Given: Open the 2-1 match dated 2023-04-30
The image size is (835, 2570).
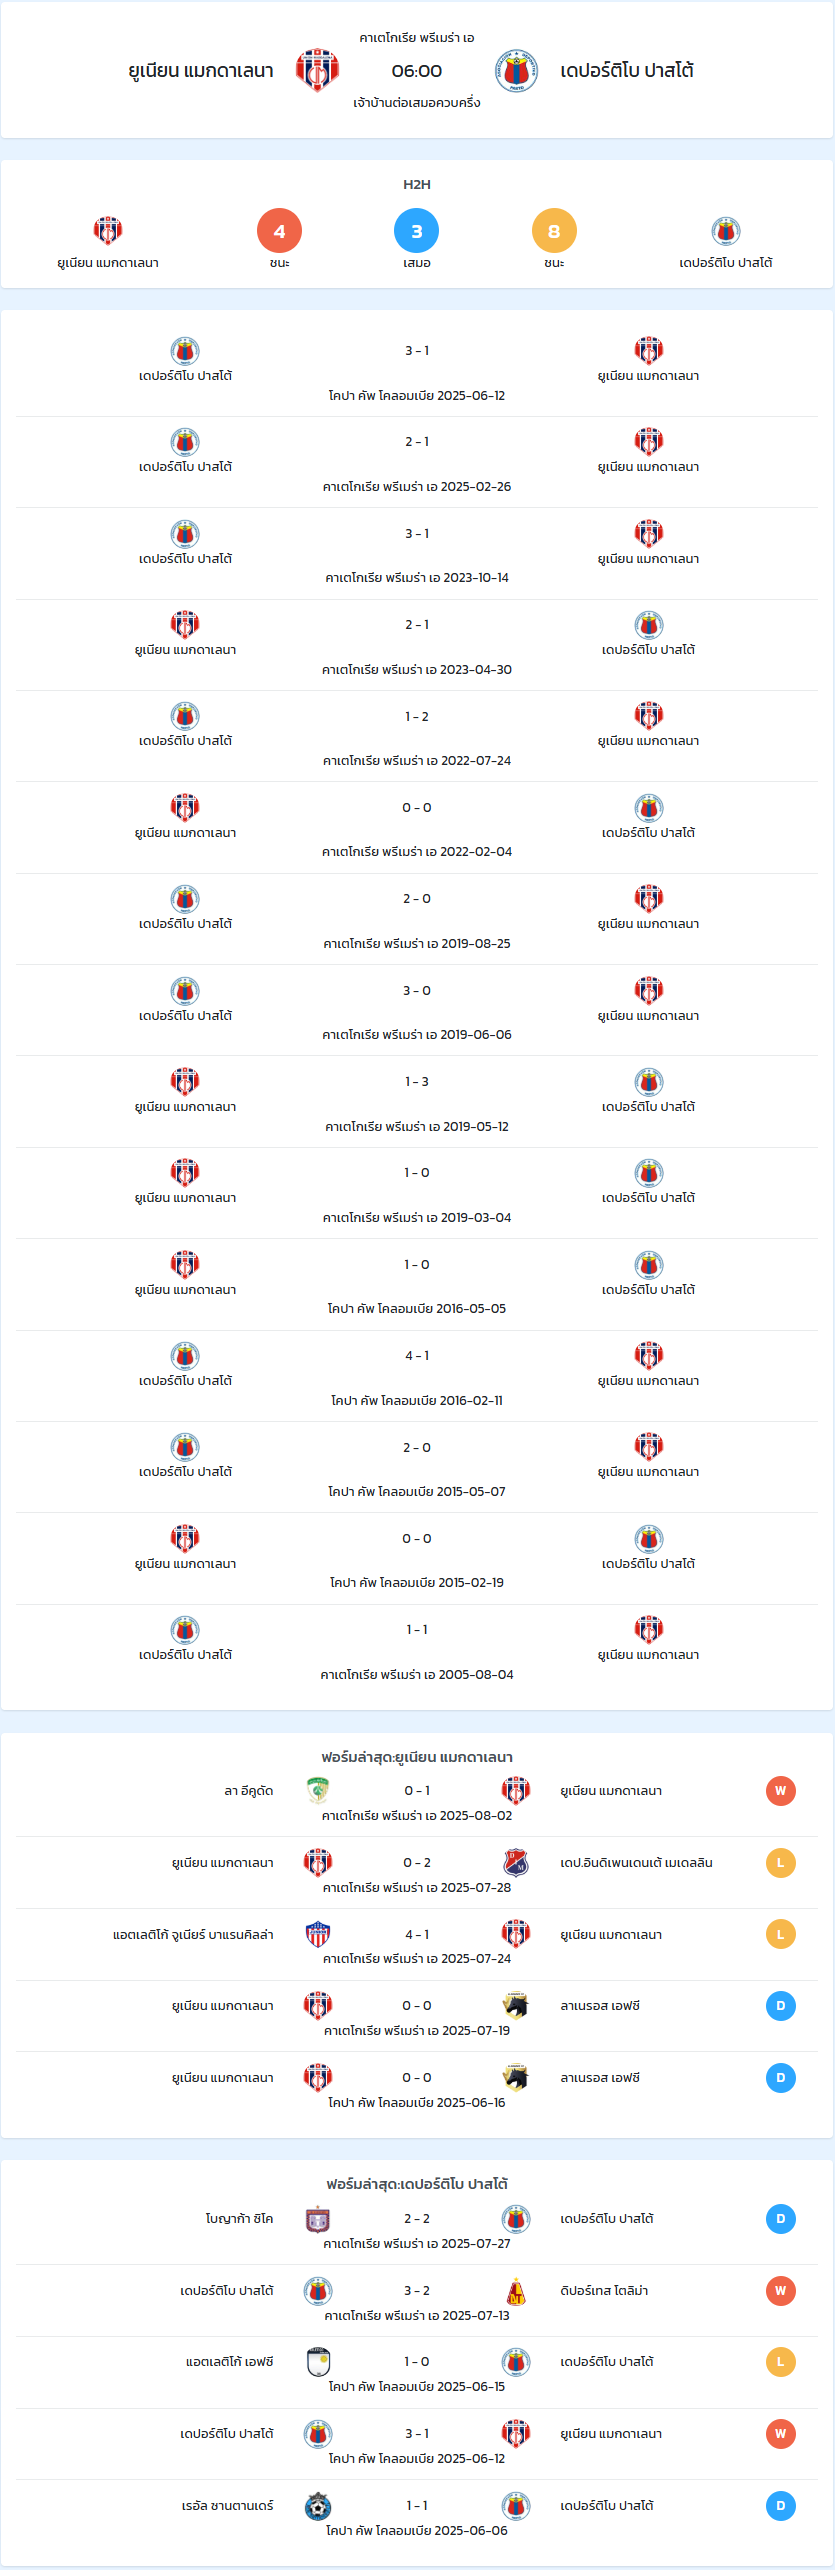Looking at the screenshot, I should [417, 645].
